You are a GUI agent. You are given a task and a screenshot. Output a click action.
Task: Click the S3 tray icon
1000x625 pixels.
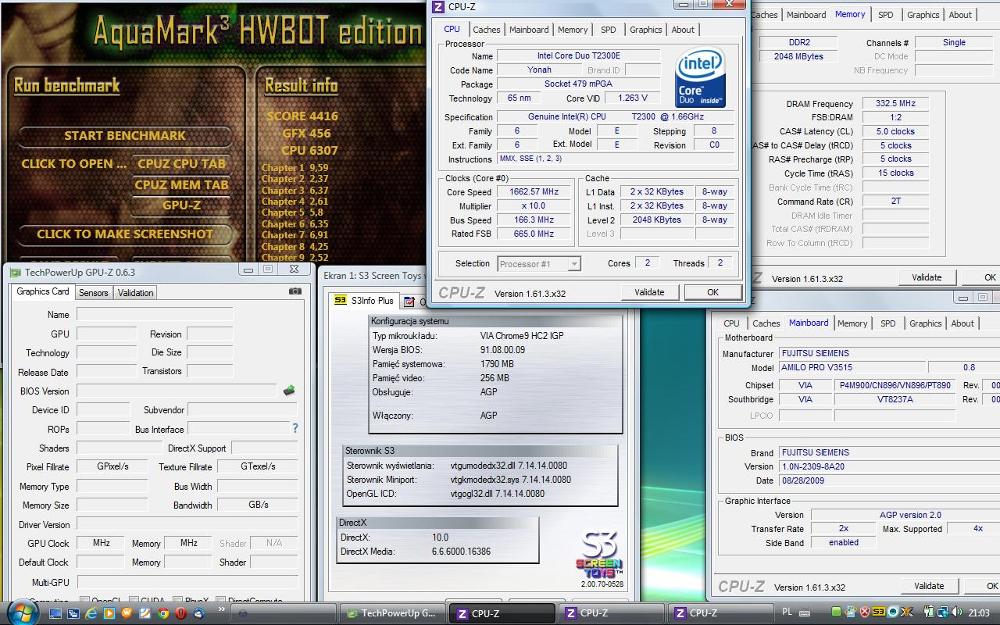tap(879, 612)
